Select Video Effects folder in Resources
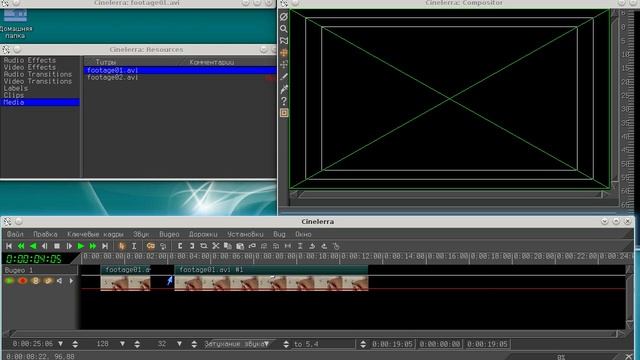This screenshot has width=640, height=360. tap(29, 67)
